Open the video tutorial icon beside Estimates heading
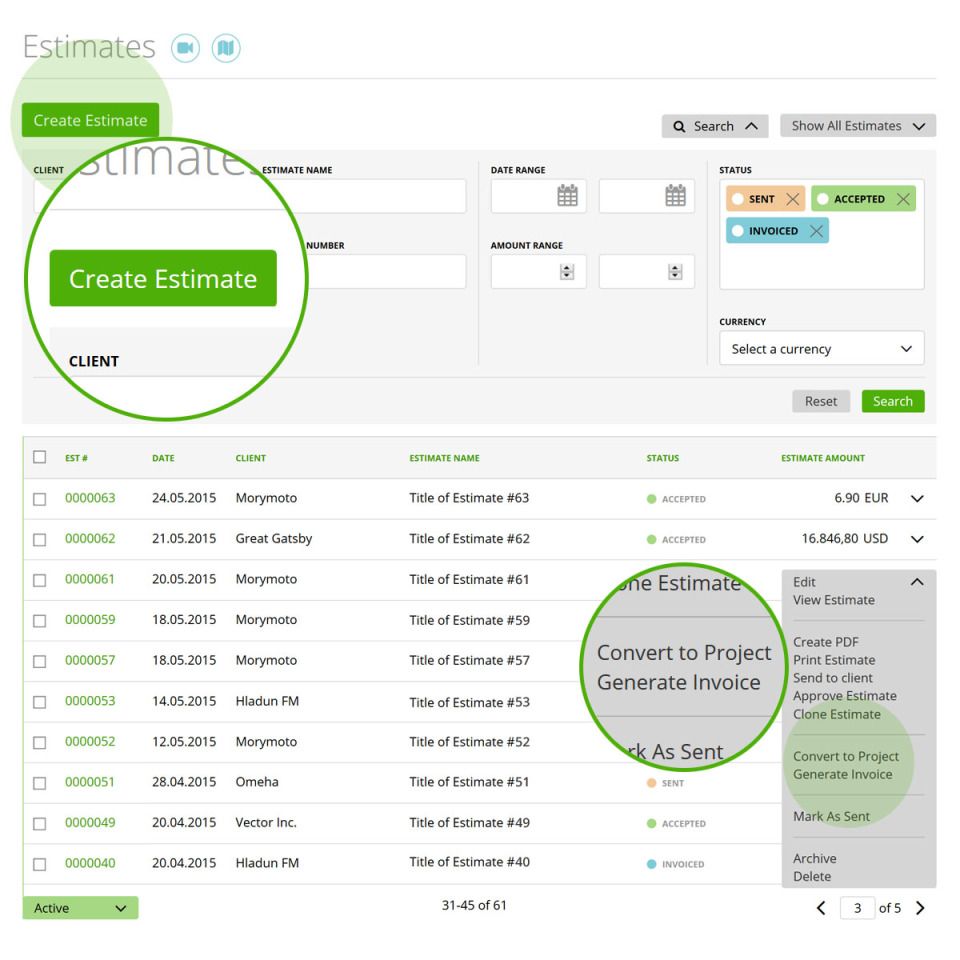This screenshot has height=960, width=960. [x=184, y=46]
